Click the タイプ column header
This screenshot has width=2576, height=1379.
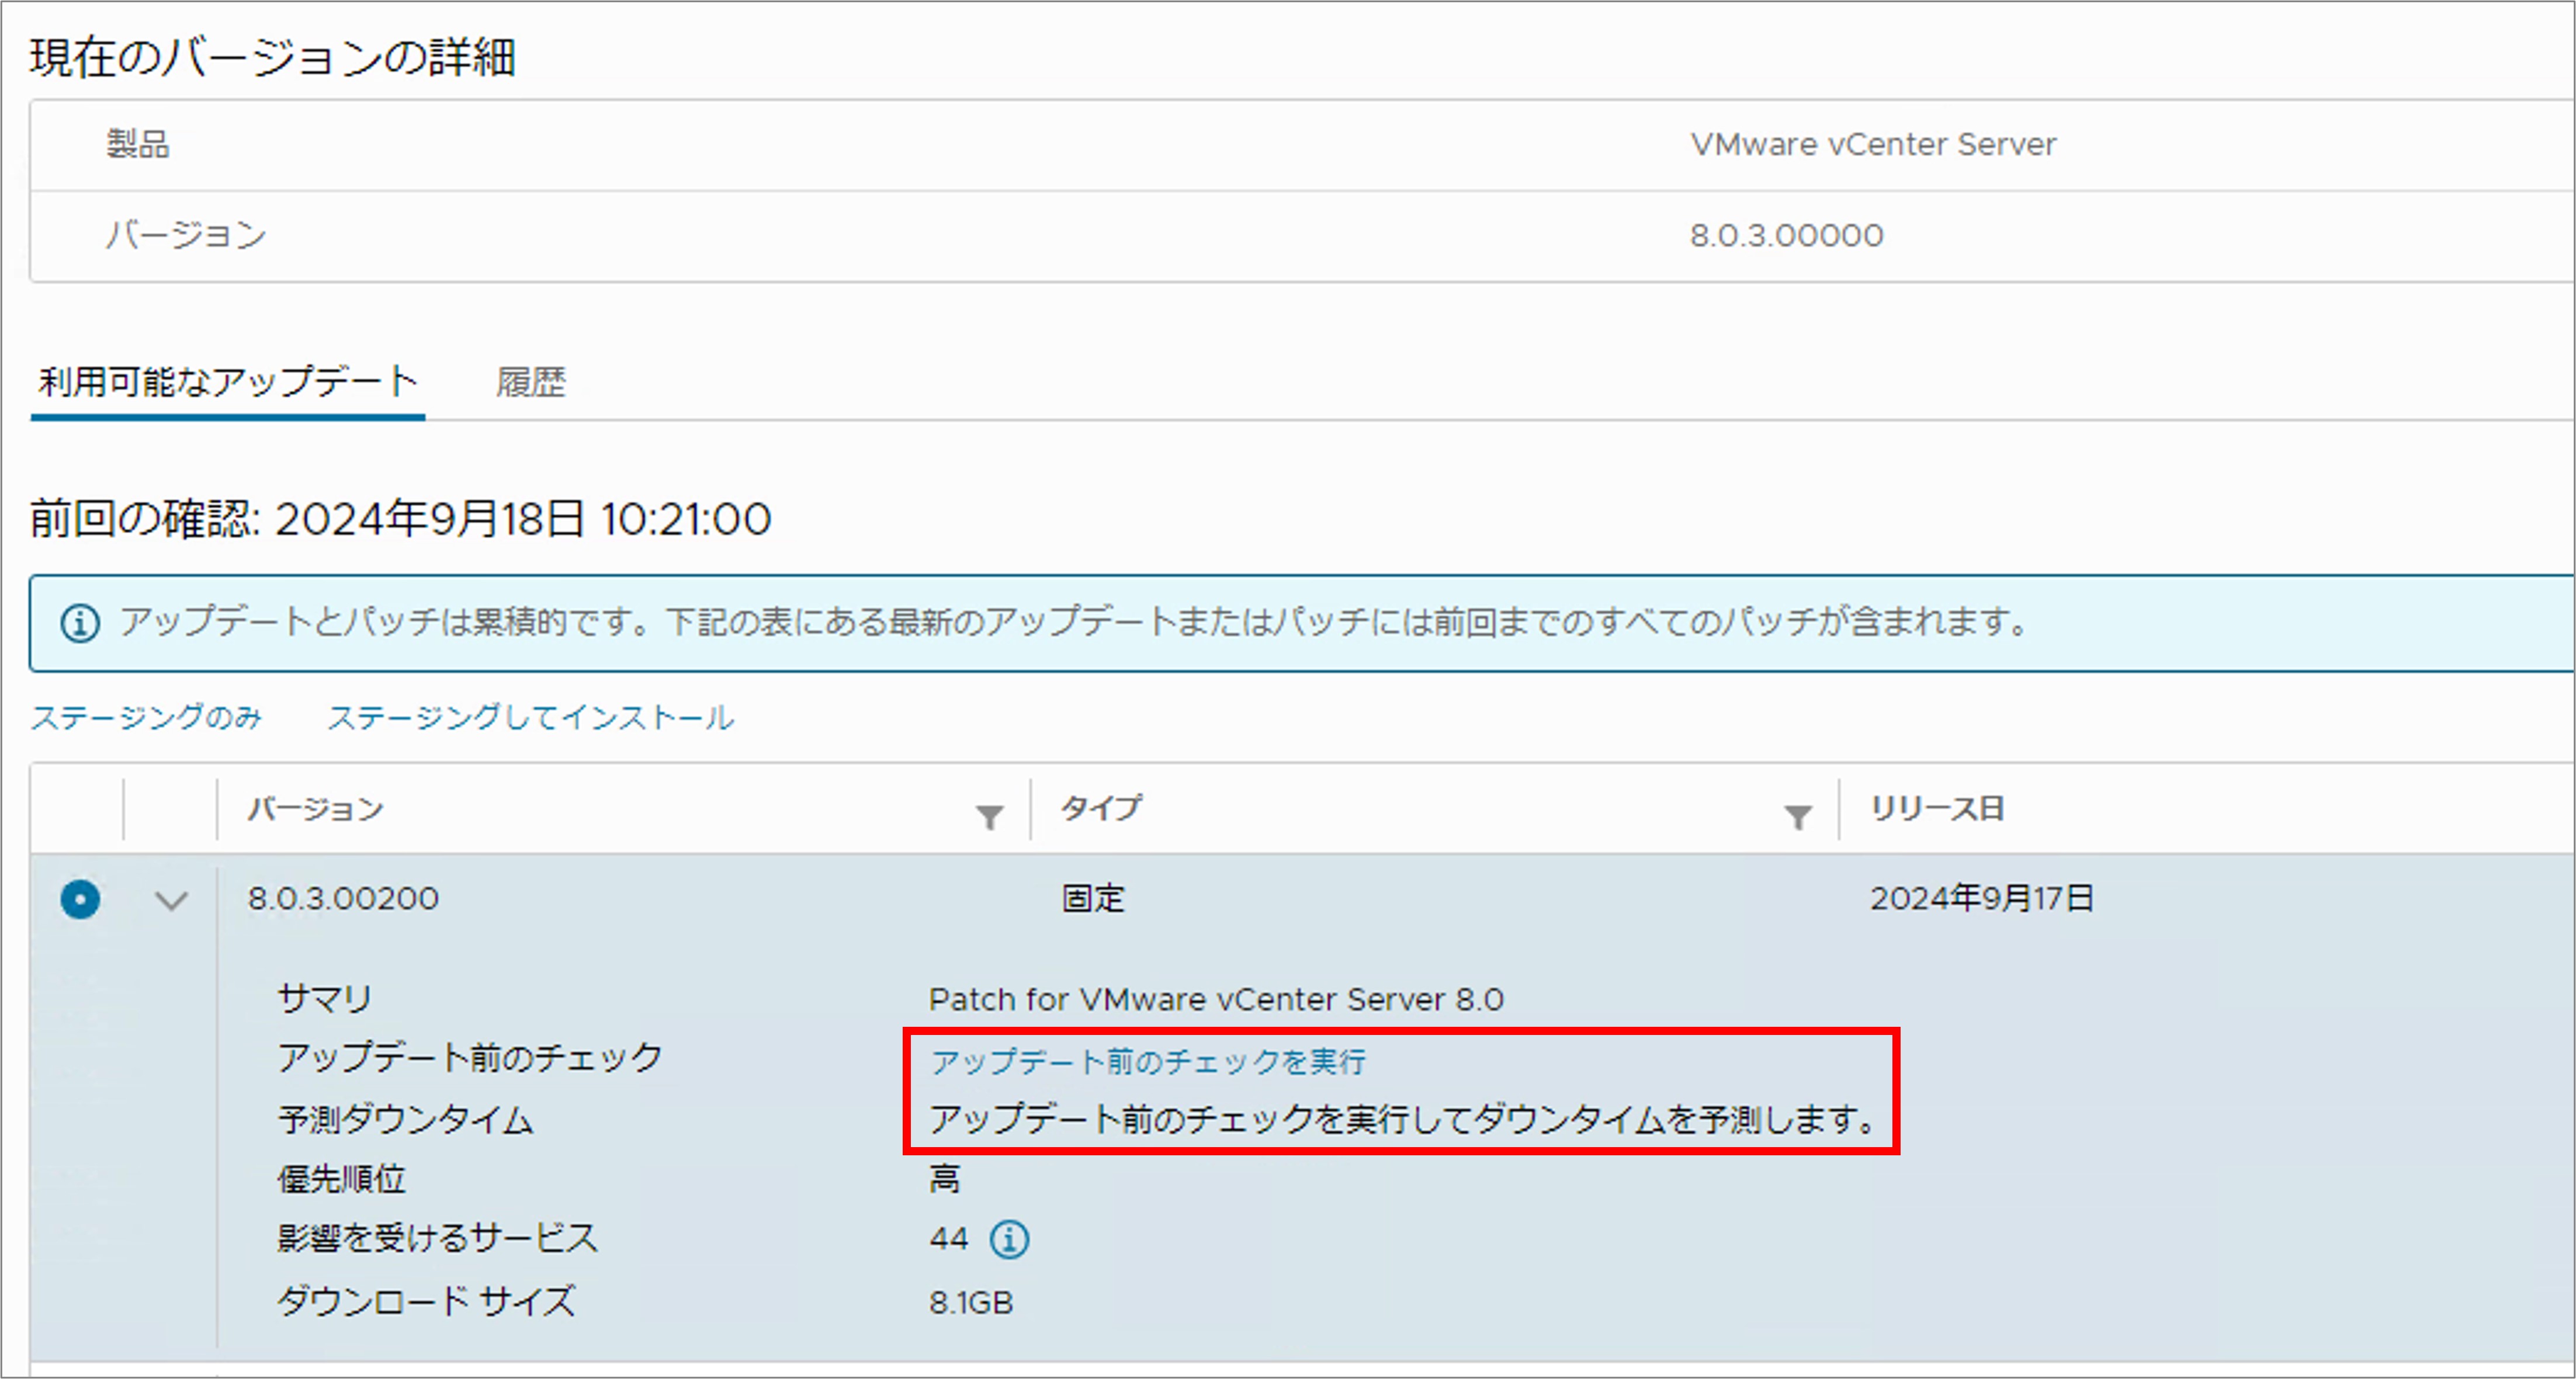(x=1101, y=808)
